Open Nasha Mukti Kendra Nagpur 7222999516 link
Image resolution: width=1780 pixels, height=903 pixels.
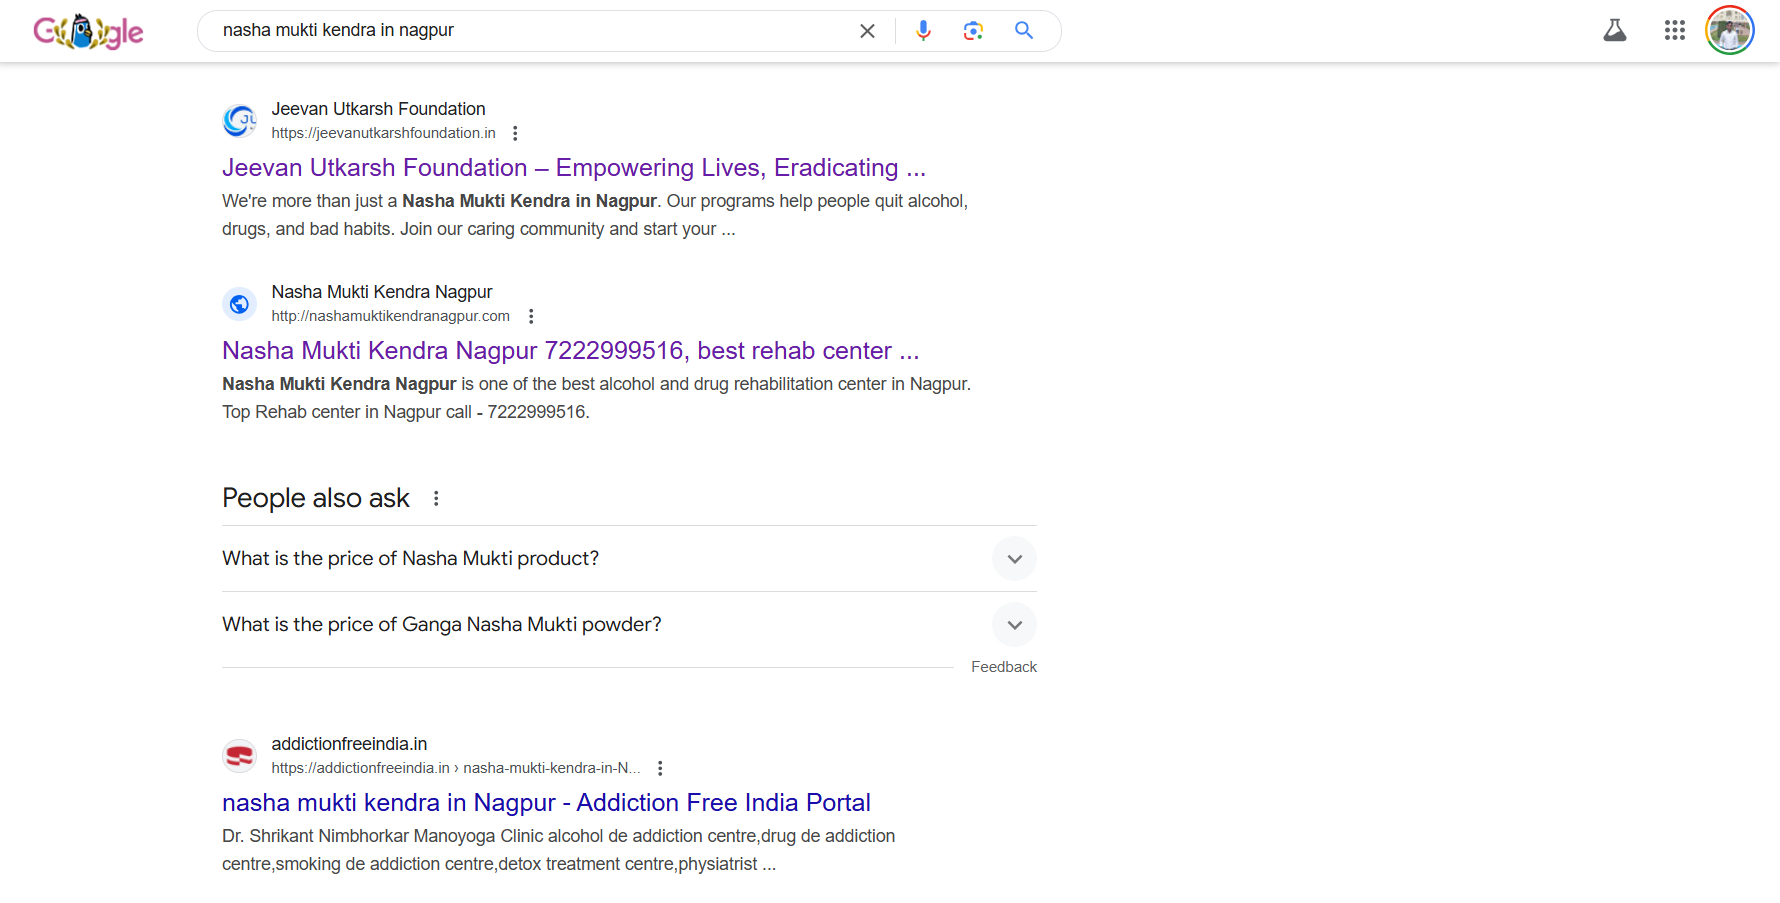(570, 351)
